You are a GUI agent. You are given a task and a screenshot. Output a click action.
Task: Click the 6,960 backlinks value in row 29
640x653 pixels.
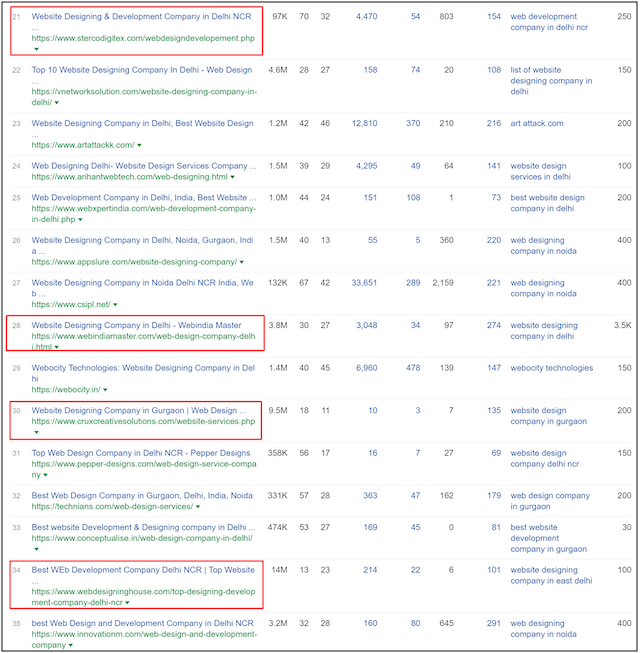click(x=366, y=368)
